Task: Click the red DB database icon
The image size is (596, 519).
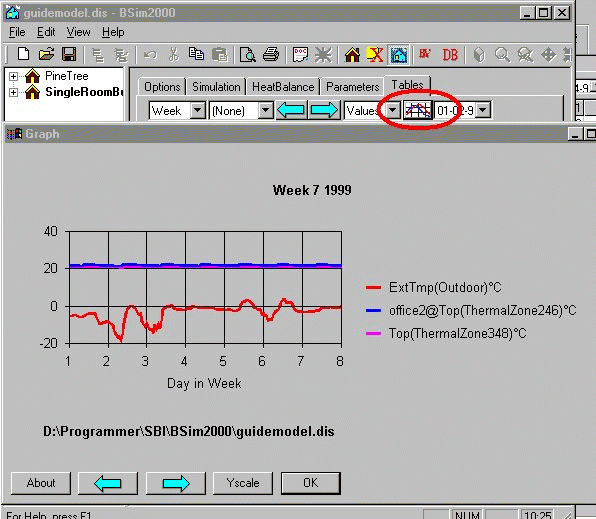Action: [x=450, y=55]
